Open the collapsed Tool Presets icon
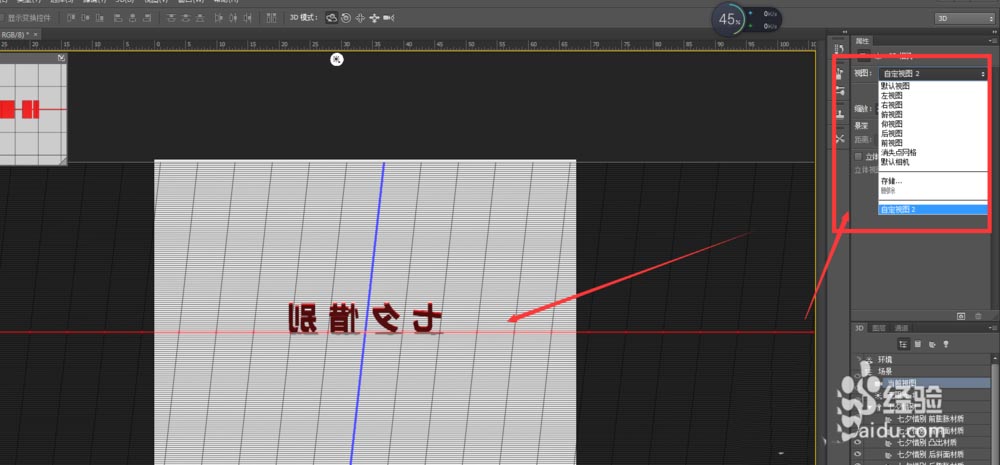The height and width of the screenshot is (465, 1000). [840, 138]
